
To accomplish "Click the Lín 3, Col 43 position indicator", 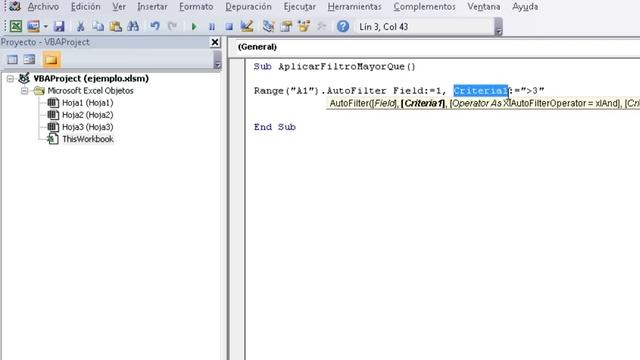I will [x=384, y=27].
